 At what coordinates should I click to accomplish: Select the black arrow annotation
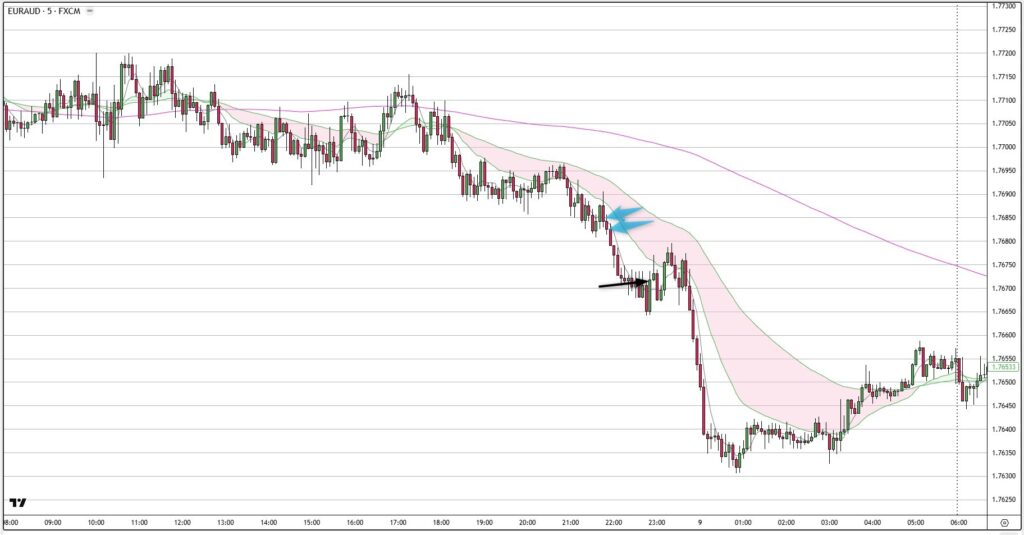click(624, 285)
